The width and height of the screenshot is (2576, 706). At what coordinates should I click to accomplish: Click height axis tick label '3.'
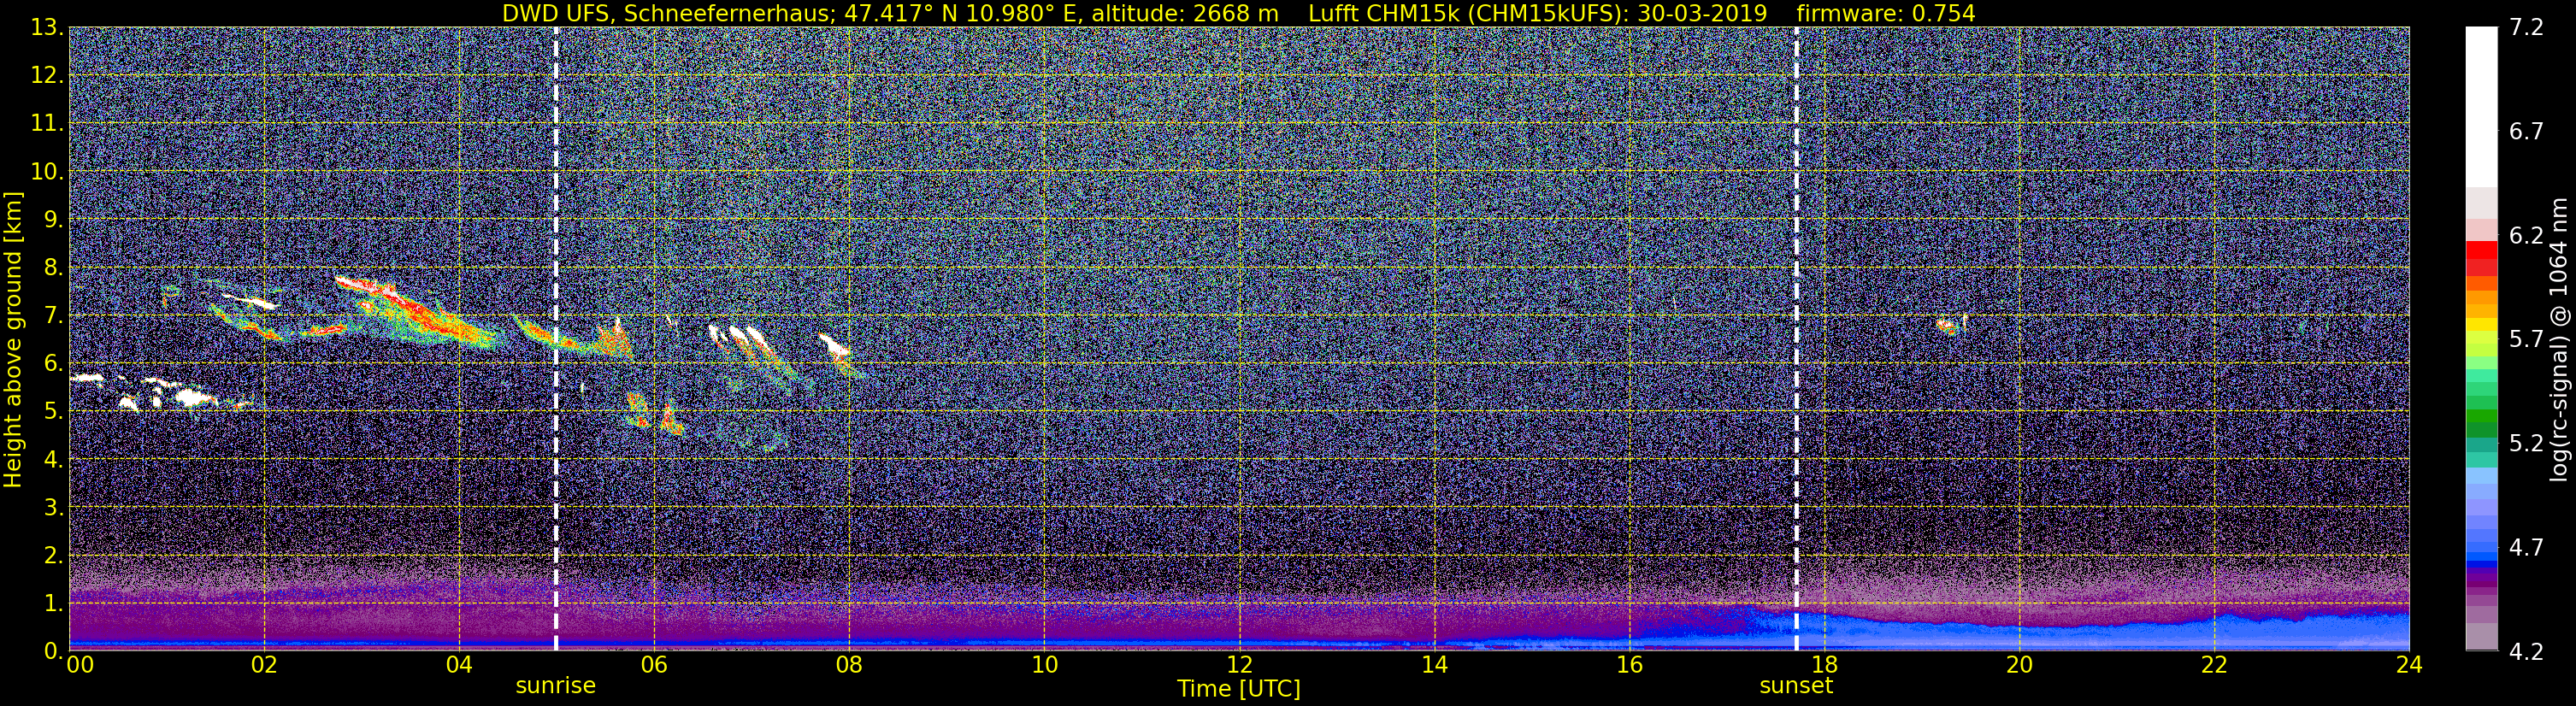click(53, 508)
